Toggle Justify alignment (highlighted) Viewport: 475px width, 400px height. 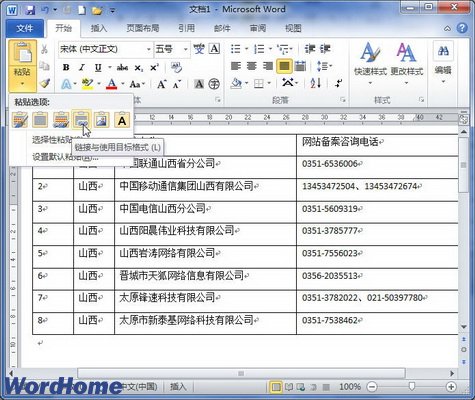[x=284, y=66]
